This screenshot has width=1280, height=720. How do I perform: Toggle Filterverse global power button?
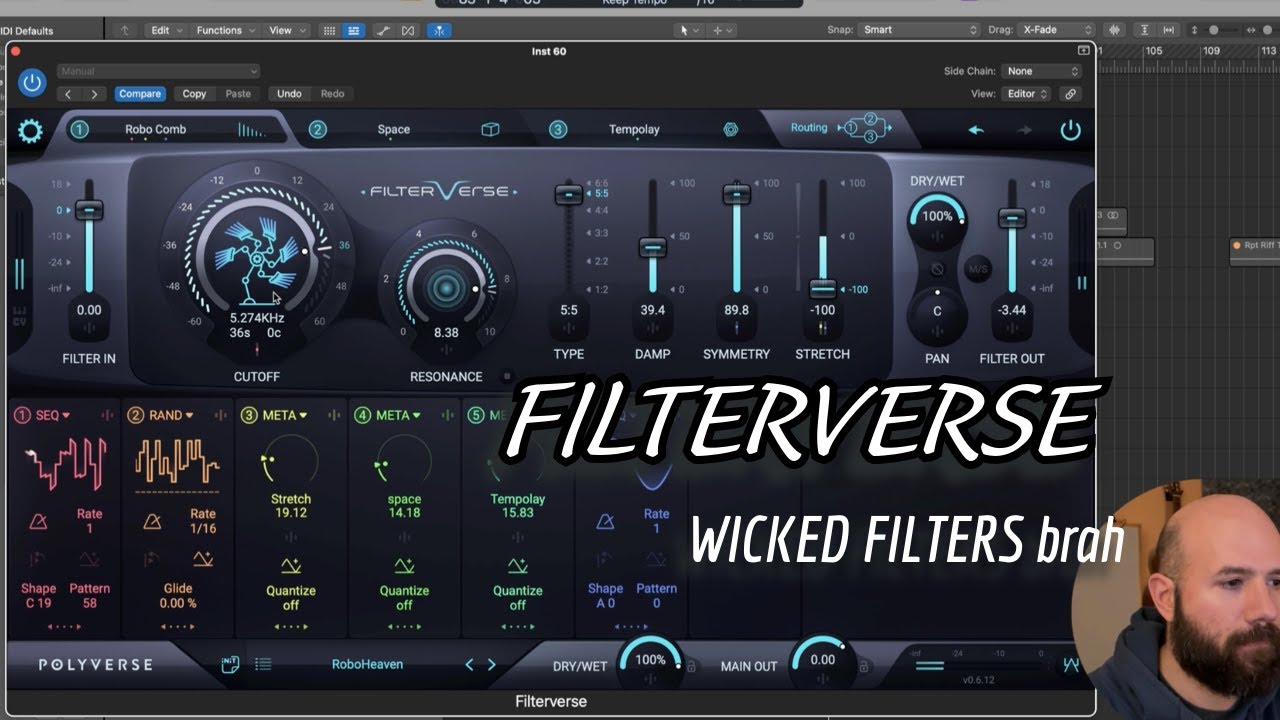coord(1071,130)
